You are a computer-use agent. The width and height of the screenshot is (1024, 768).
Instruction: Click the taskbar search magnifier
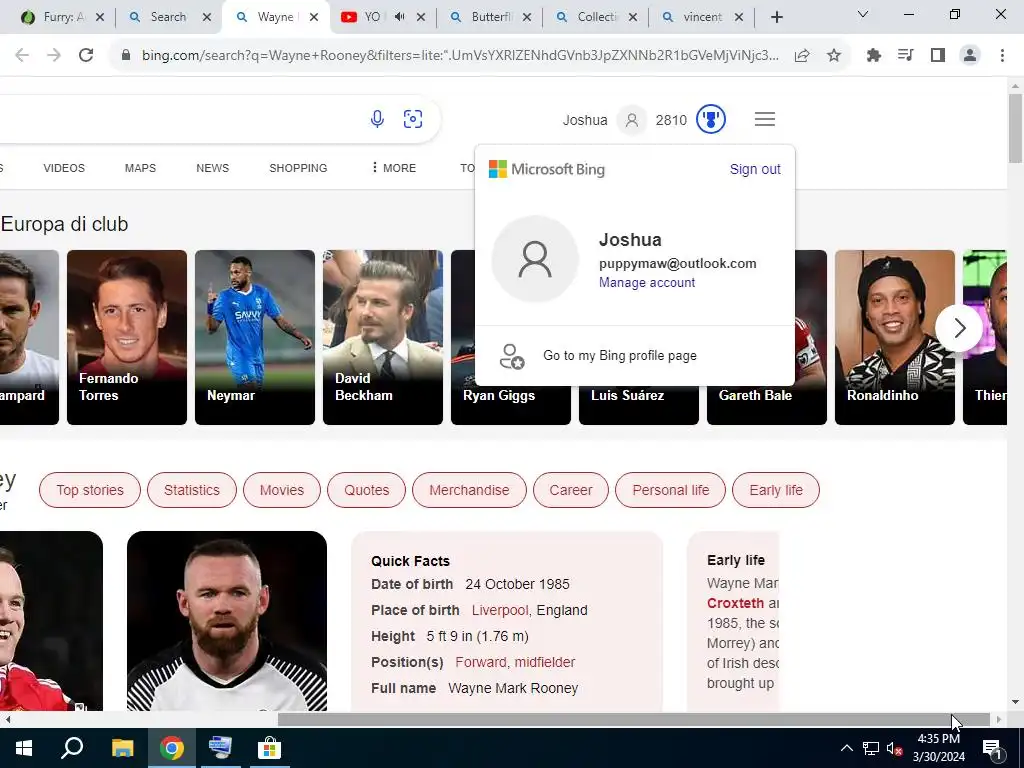click(72, 748)
